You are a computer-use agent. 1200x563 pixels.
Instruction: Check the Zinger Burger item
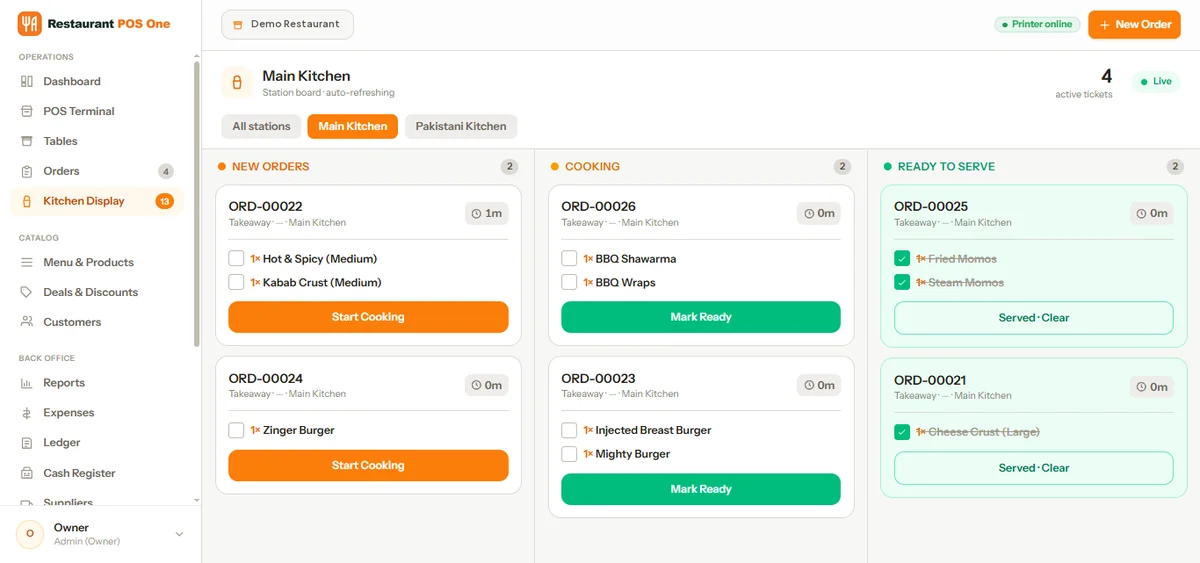(236, 430)
